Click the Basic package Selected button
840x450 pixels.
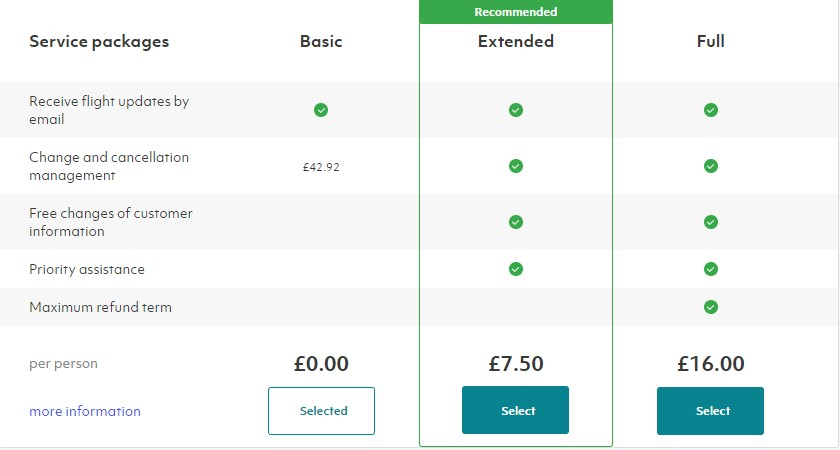coord(321,411)
